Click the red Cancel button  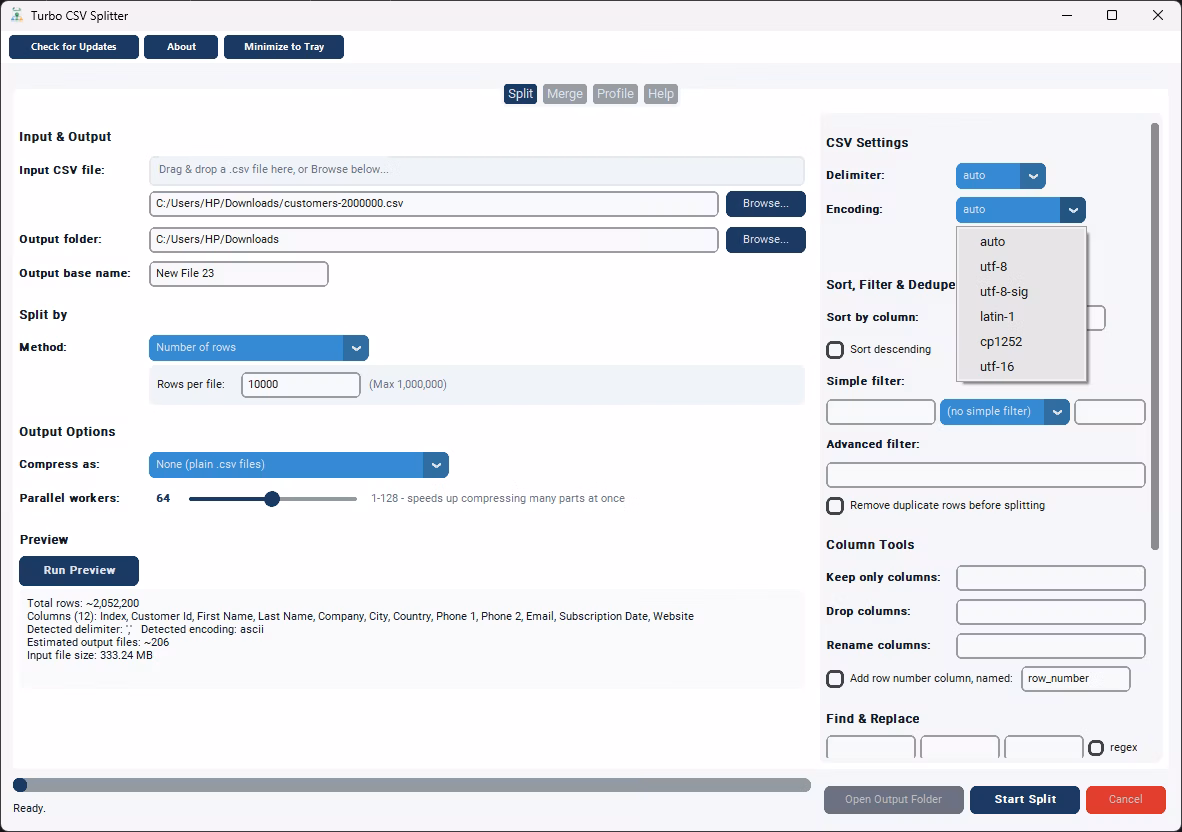pyautogui.click(x=1125, y=800)
